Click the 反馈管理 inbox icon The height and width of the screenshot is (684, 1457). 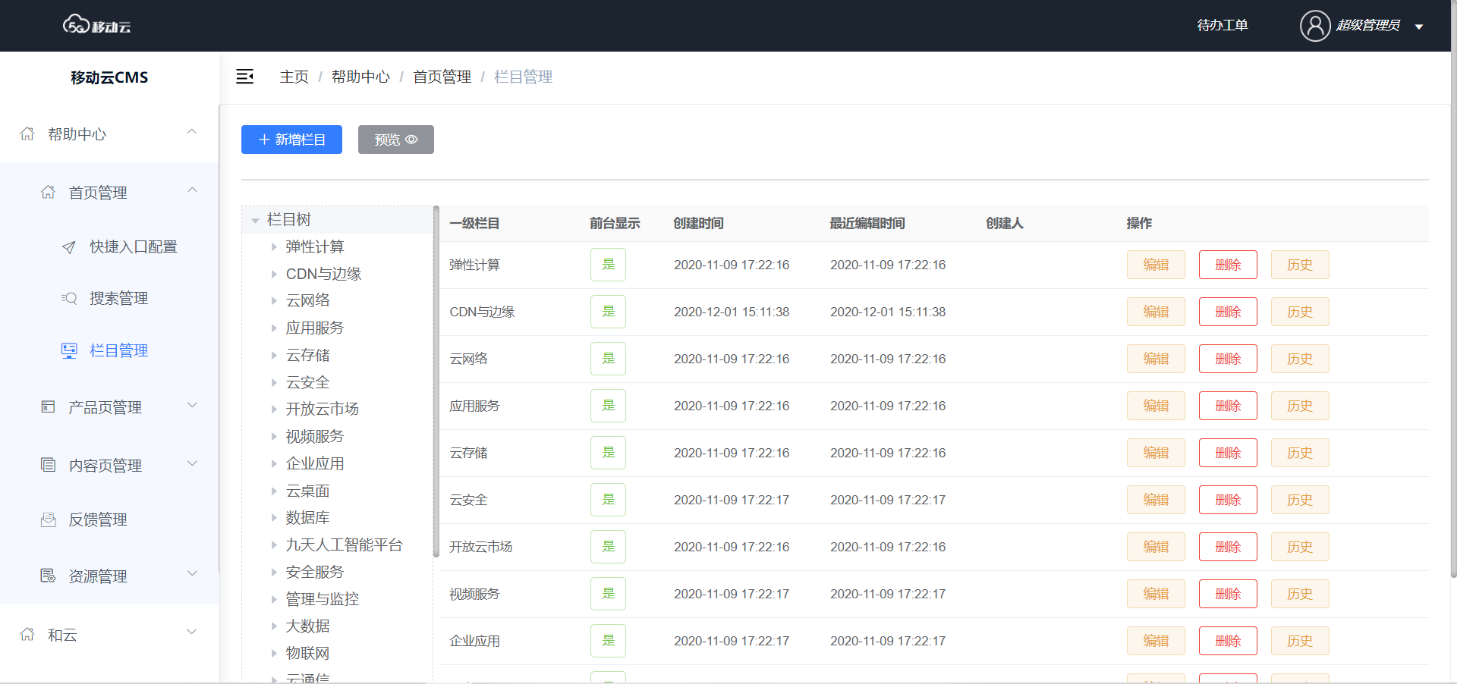coord(48,520)
